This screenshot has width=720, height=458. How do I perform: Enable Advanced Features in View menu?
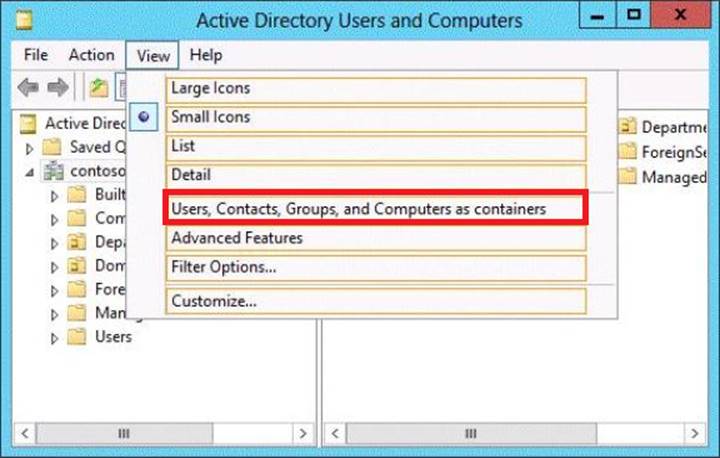[x=236, y=238]
